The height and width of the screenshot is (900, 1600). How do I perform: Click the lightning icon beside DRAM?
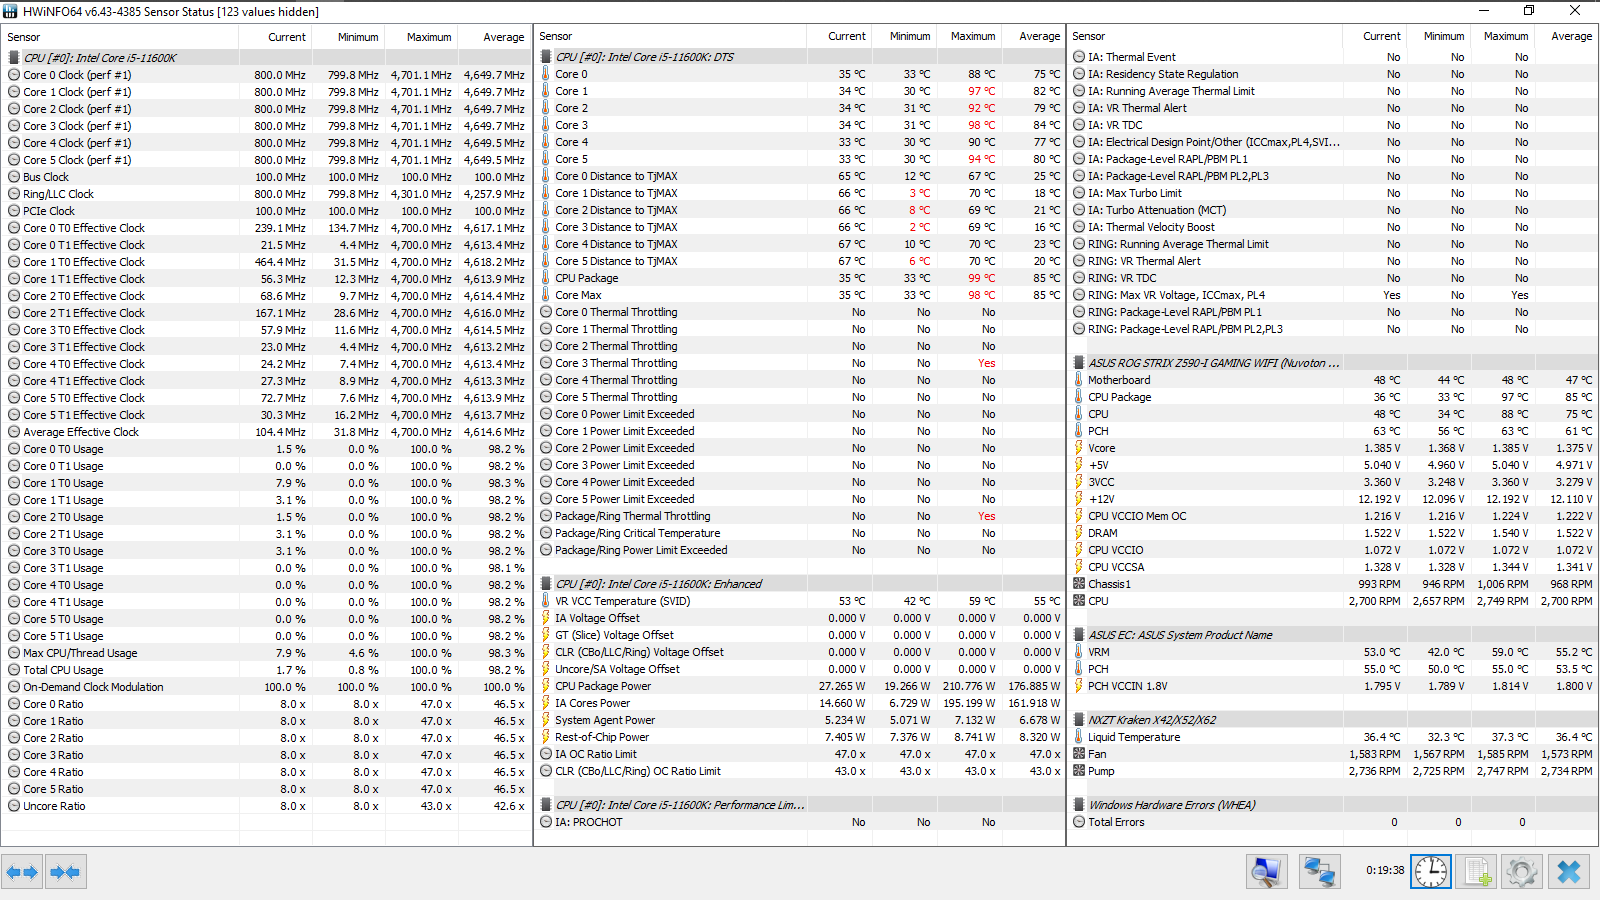[x=1079, y=533]
